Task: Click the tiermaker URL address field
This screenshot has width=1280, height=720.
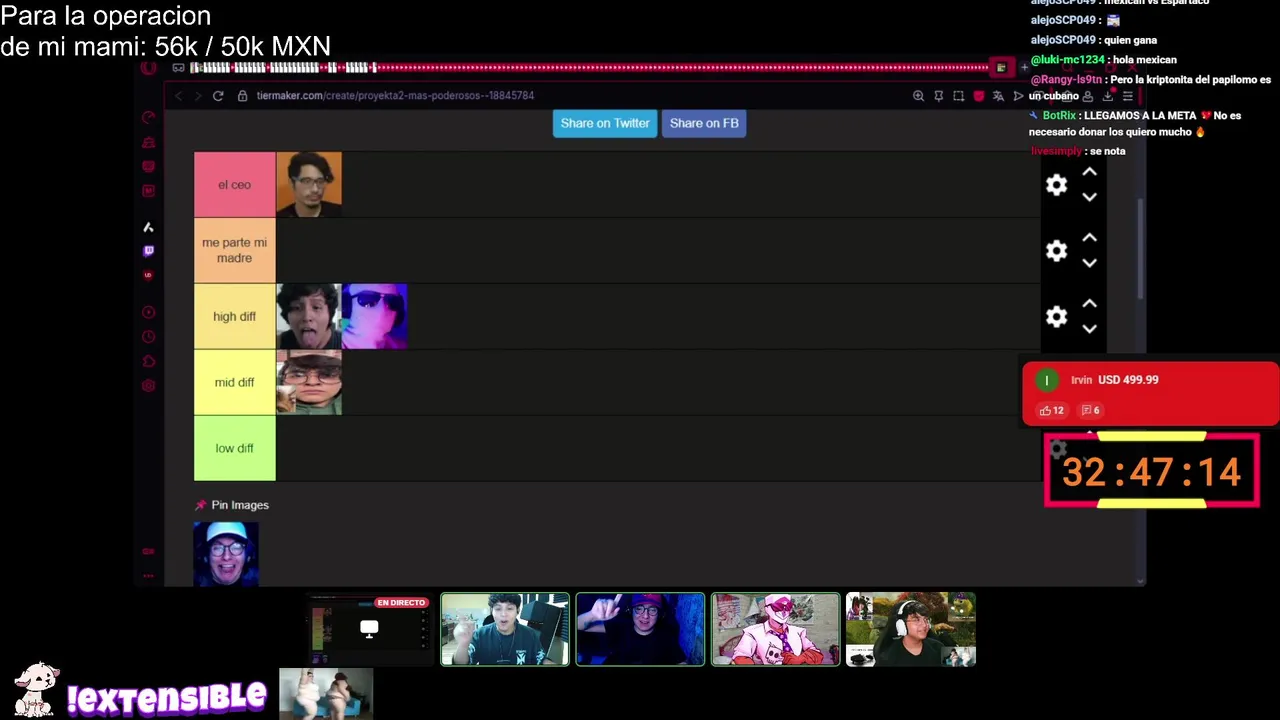Action: [395, 96]
